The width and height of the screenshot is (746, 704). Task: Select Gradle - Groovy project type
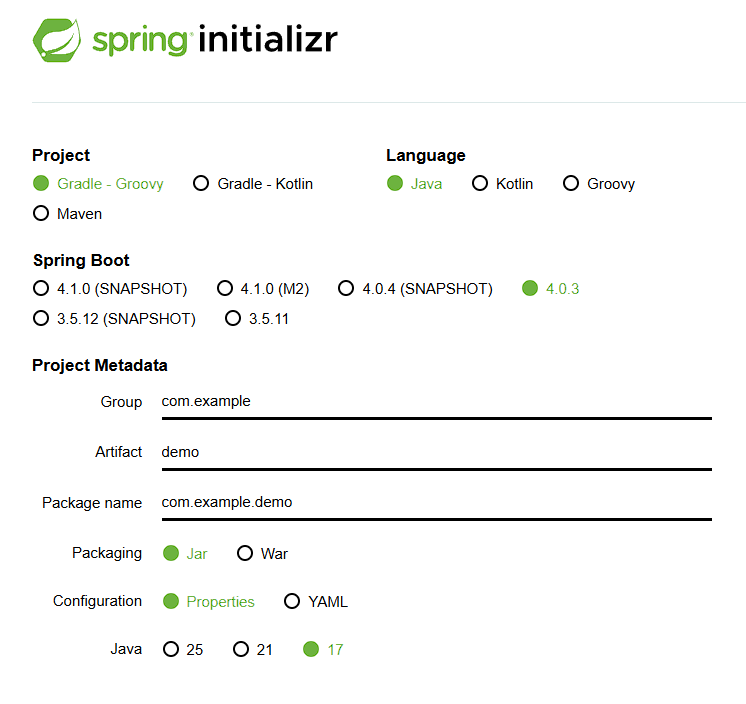point(41,184)
